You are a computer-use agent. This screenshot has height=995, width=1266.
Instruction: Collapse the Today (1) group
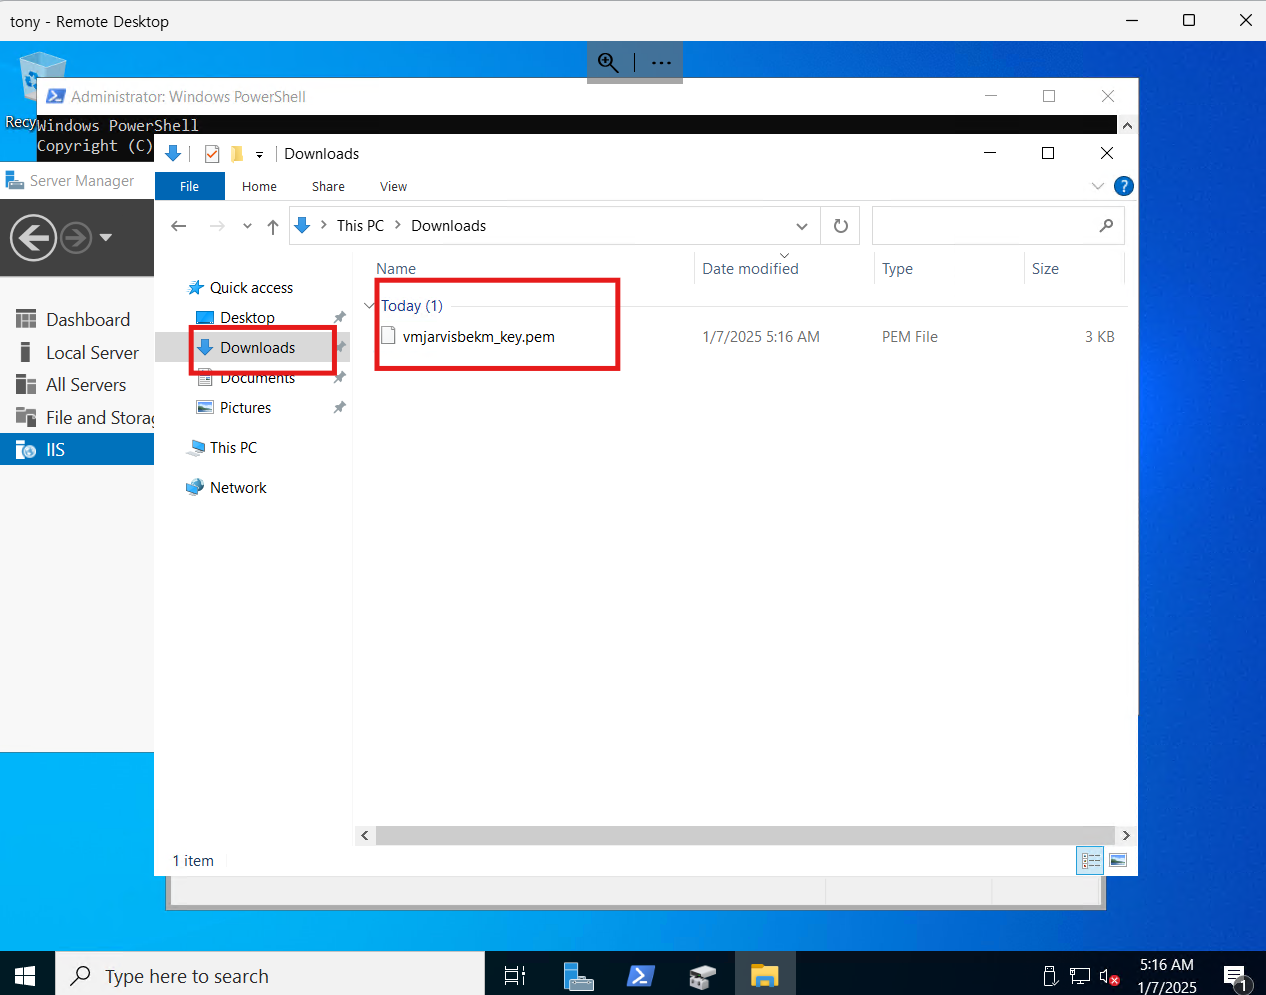pyautogui.click(x=369, y=306)
